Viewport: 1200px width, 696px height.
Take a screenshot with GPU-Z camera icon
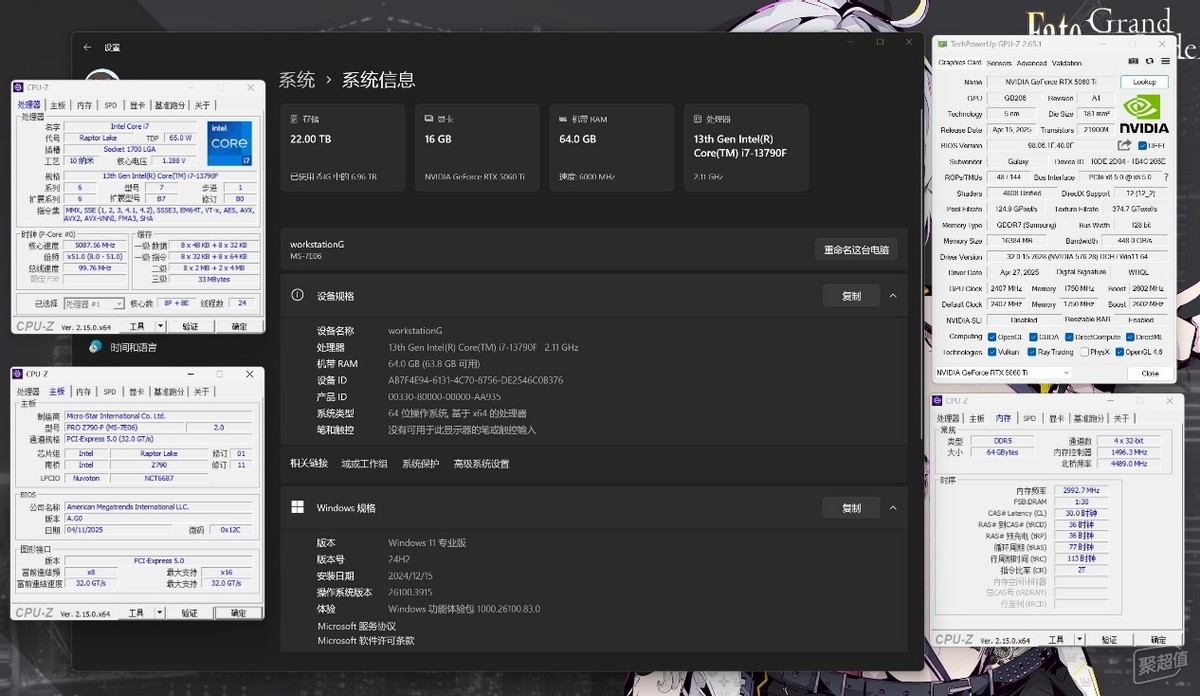pos(1134,62)
